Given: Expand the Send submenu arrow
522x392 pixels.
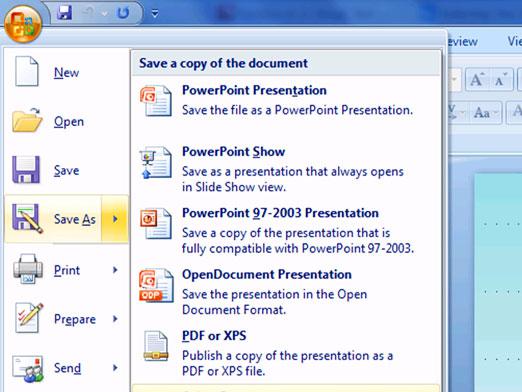Looking at the screenshot, I should [x=115, y=368].
